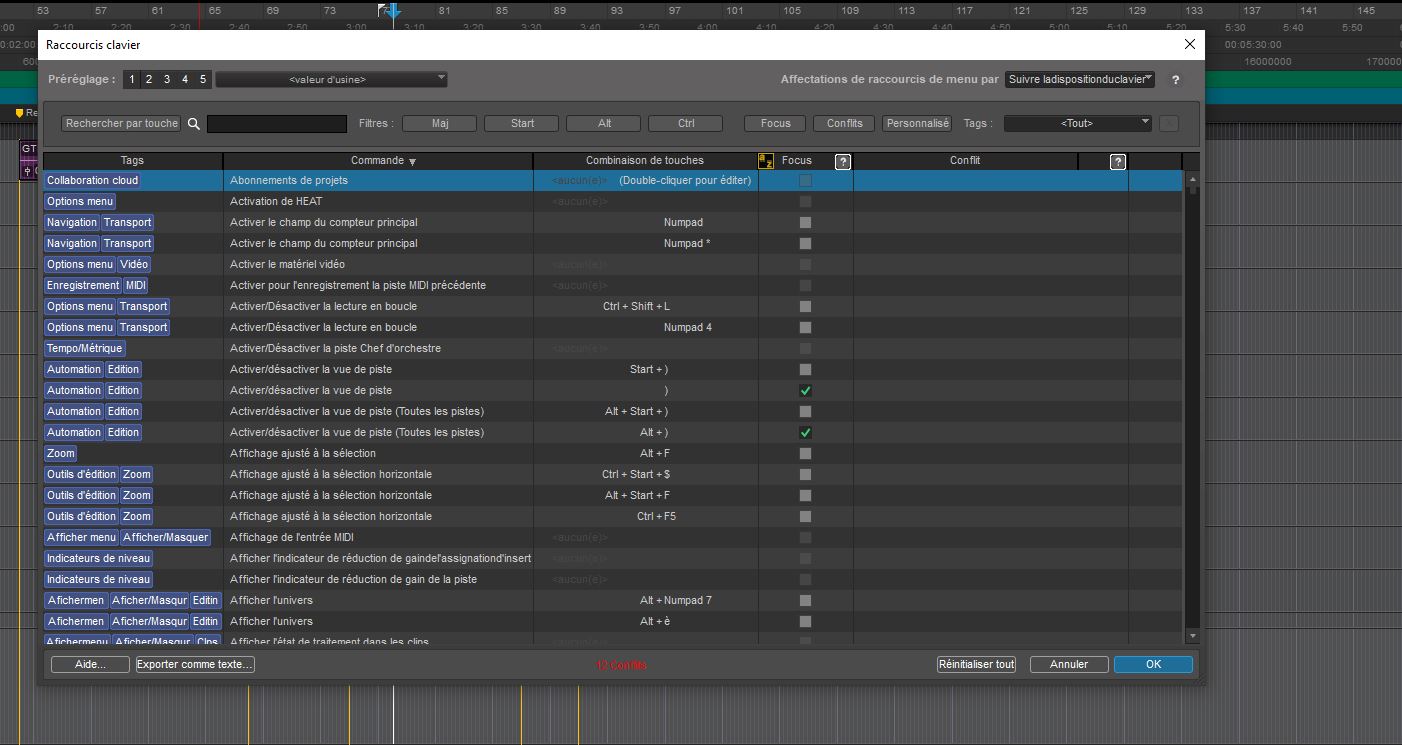Open the "<valeur d'usine>" preset dropdown

pos(330,78)
